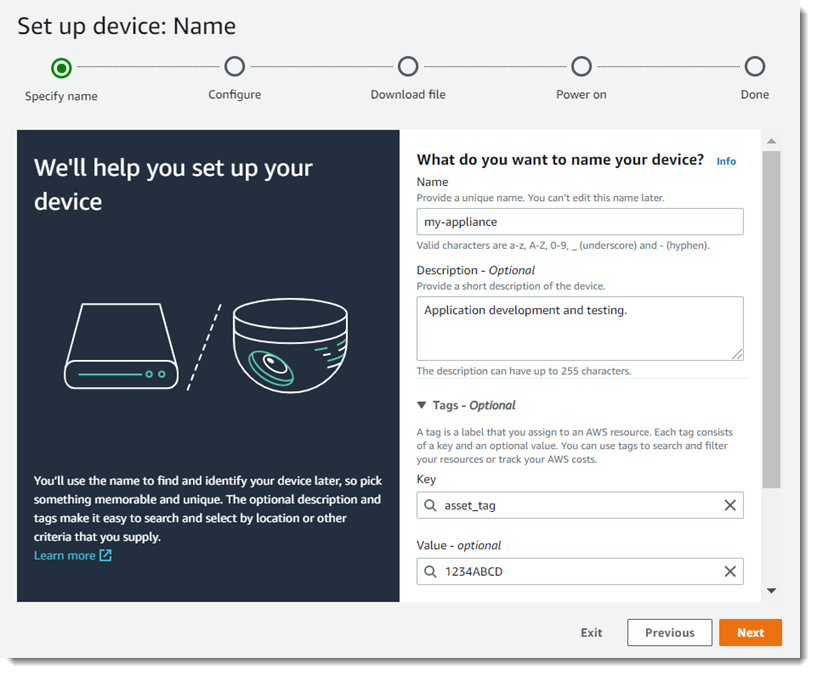
Task: Click the search icon in Key field
Action: click(431, 506)
